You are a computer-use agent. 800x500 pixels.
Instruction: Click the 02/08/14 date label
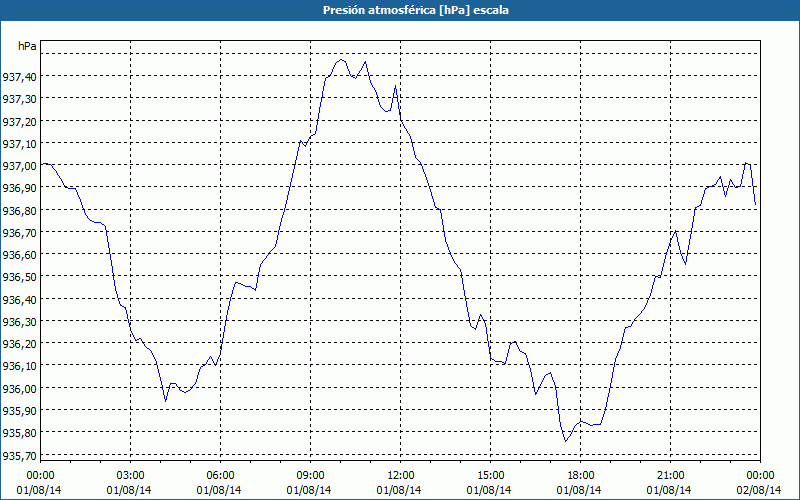[760, 490]
